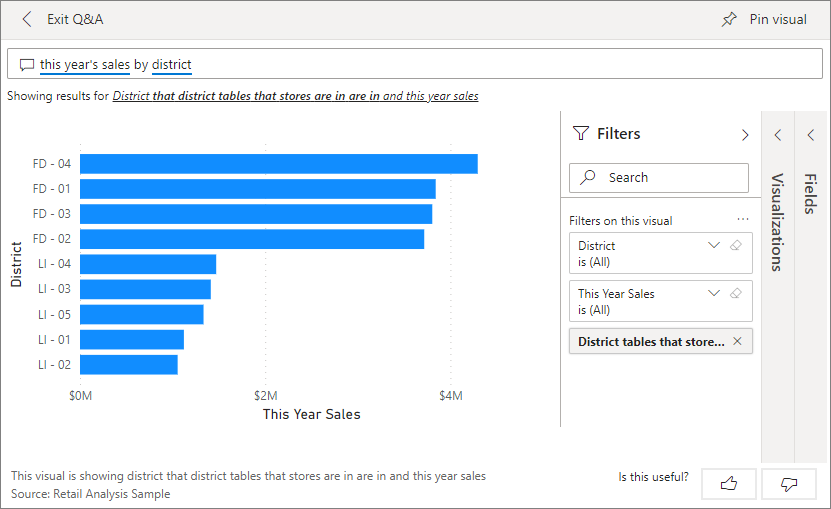Expand the This Year Sales filter card

[x=714, y=294]
